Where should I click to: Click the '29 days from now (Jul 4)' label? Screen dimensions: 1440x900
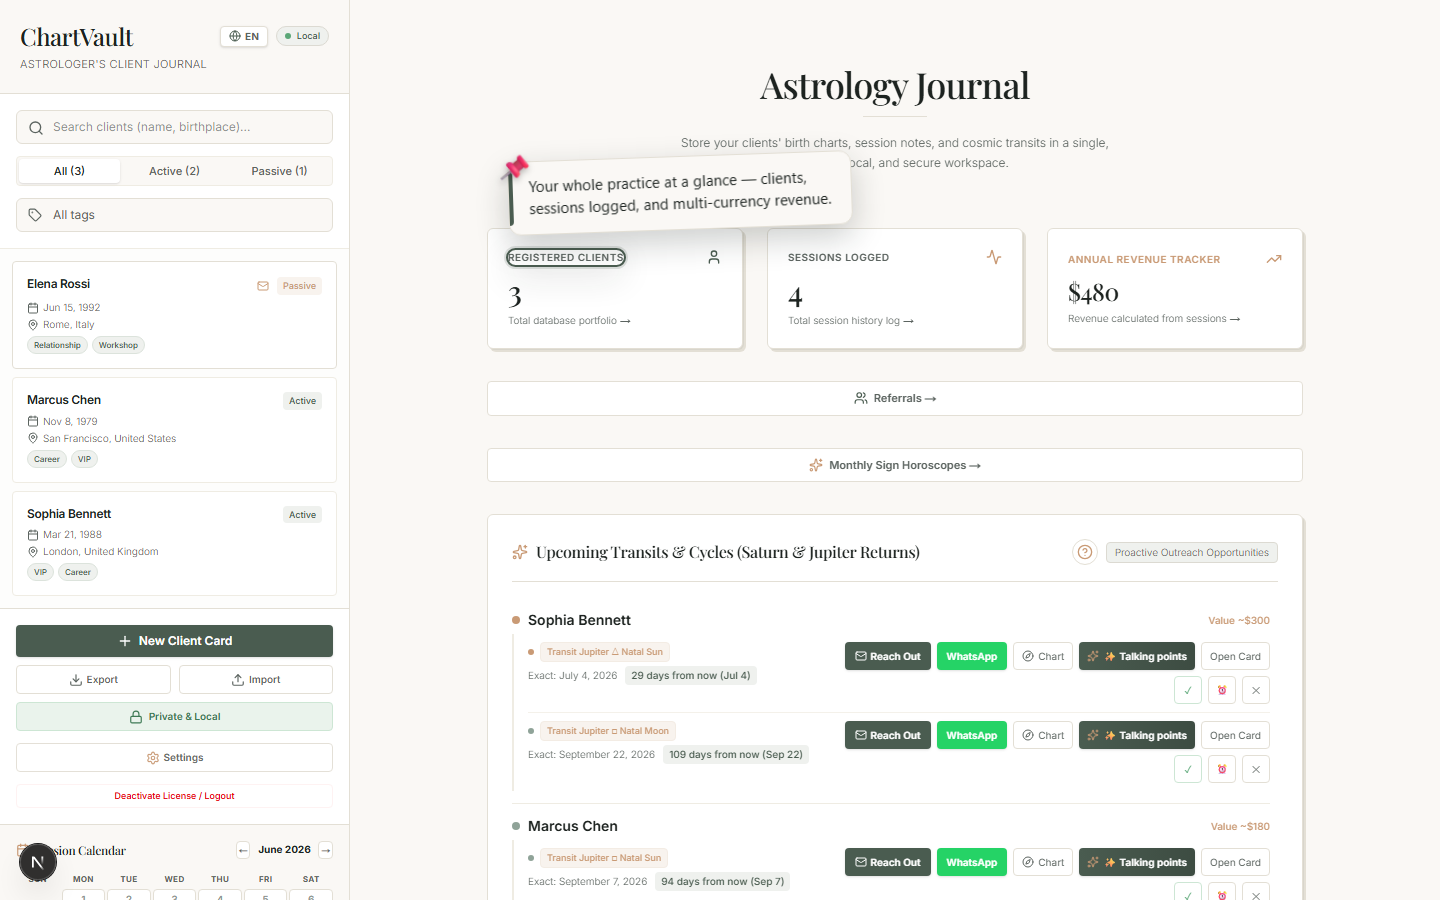coord(690,676)
